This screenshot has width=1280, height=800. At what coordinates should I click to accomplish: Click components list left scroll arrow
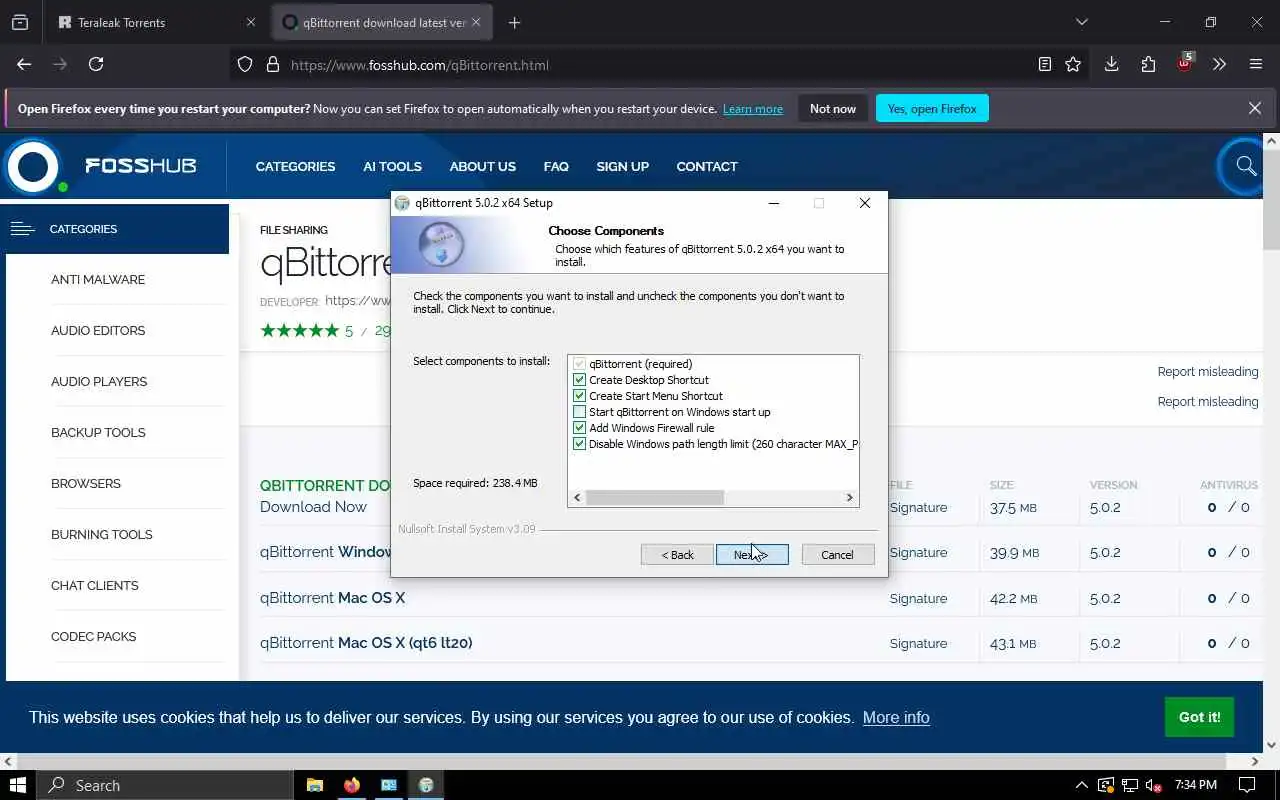577,497
